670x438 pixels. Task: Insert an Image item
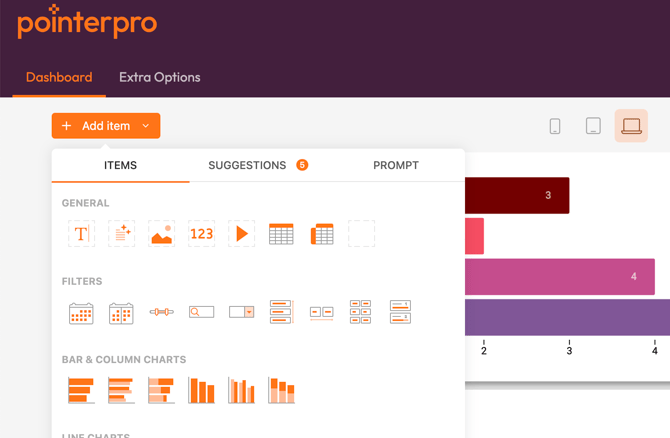(161, 233)
